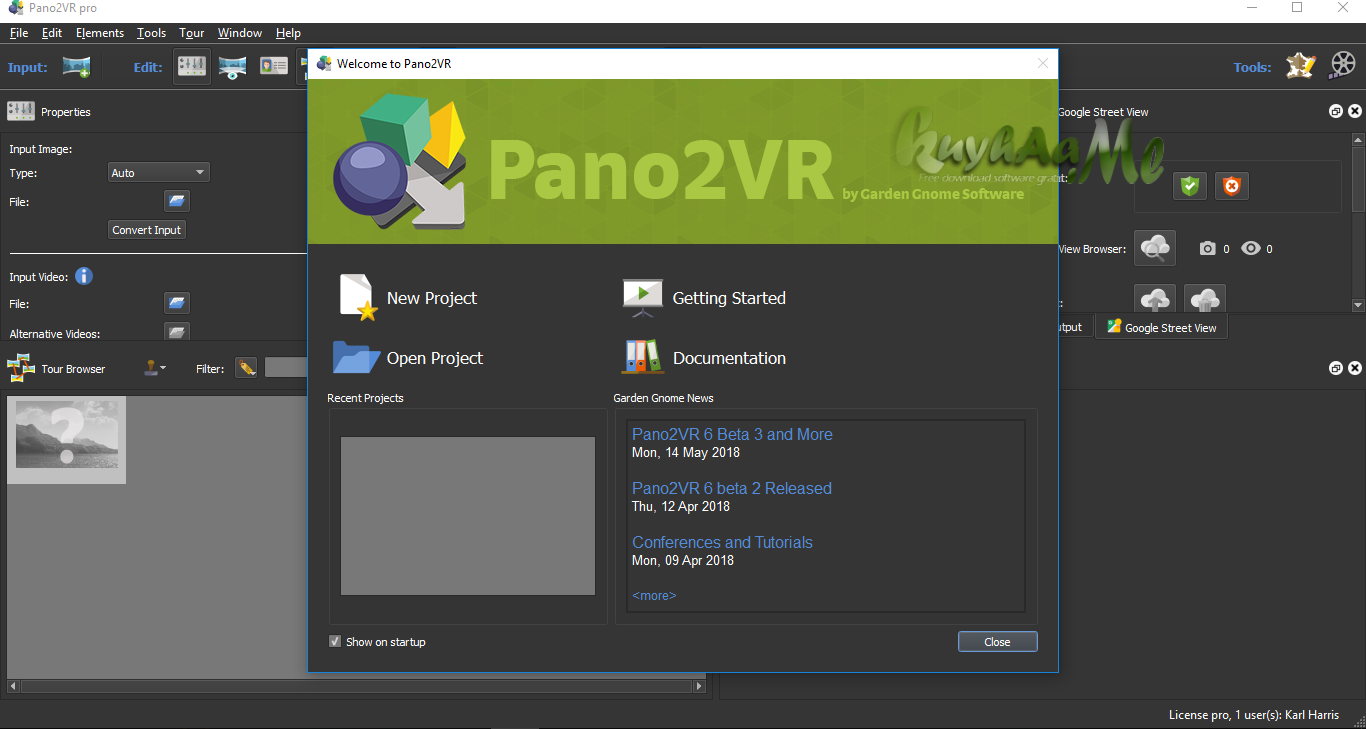
Task: Click the Getting Started presentation icon
Action: [642, 298]
